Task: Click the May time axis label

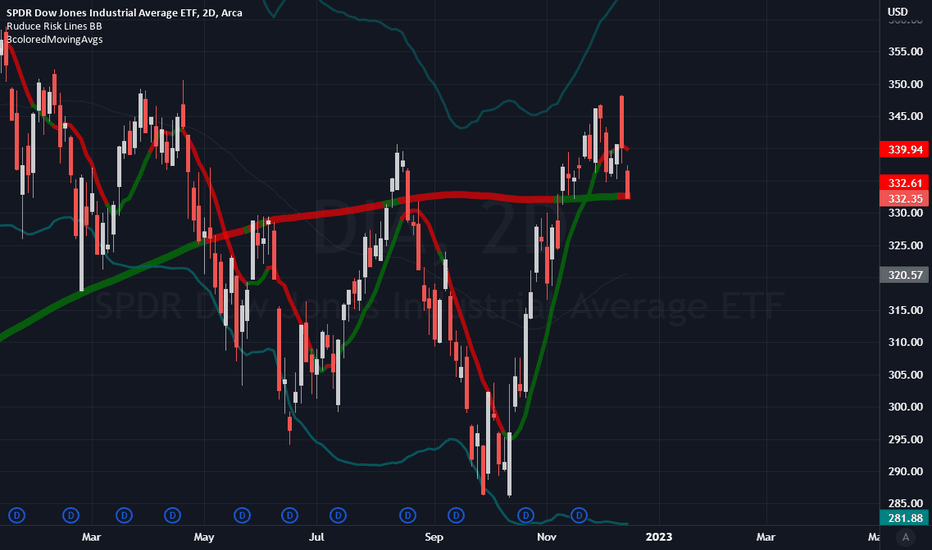Action: pos(204,537)
